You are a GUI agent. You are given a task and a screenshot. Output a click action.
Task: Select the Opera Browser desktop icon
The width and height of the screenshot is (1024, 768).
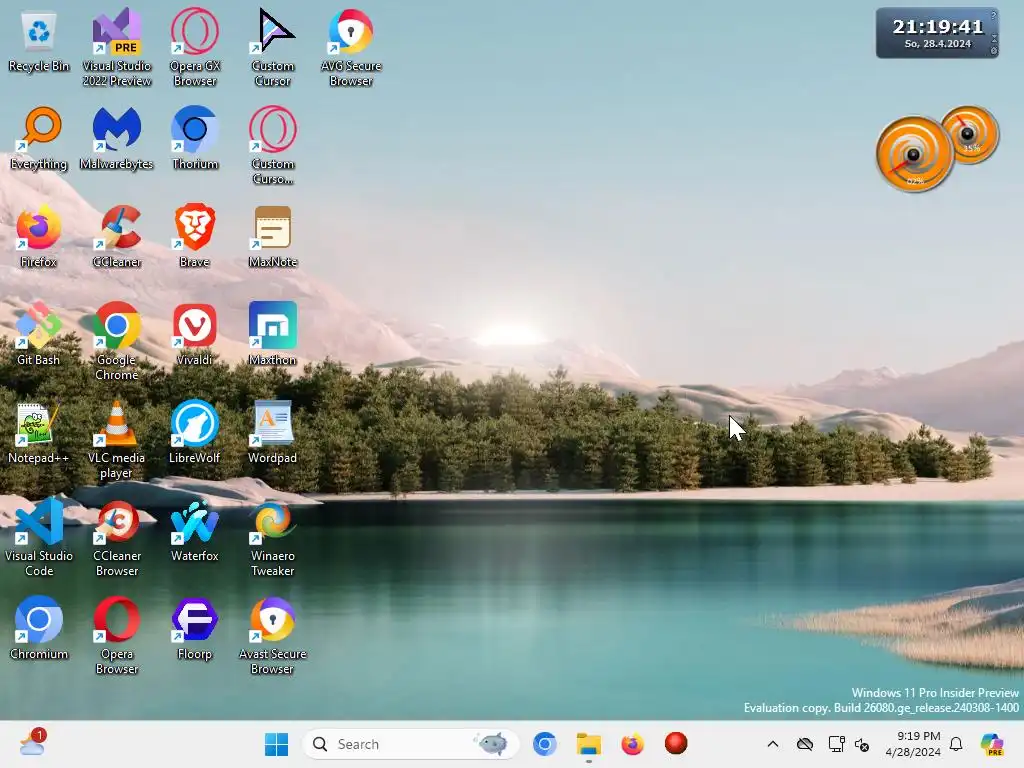[x=117, y=635]
